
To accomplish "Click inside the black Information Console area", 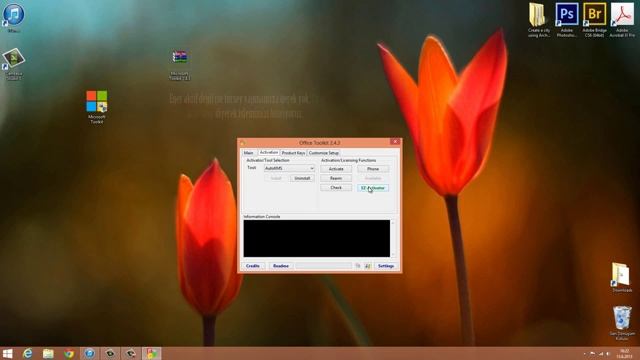I will pyautogui.click(x=317, y=238).
